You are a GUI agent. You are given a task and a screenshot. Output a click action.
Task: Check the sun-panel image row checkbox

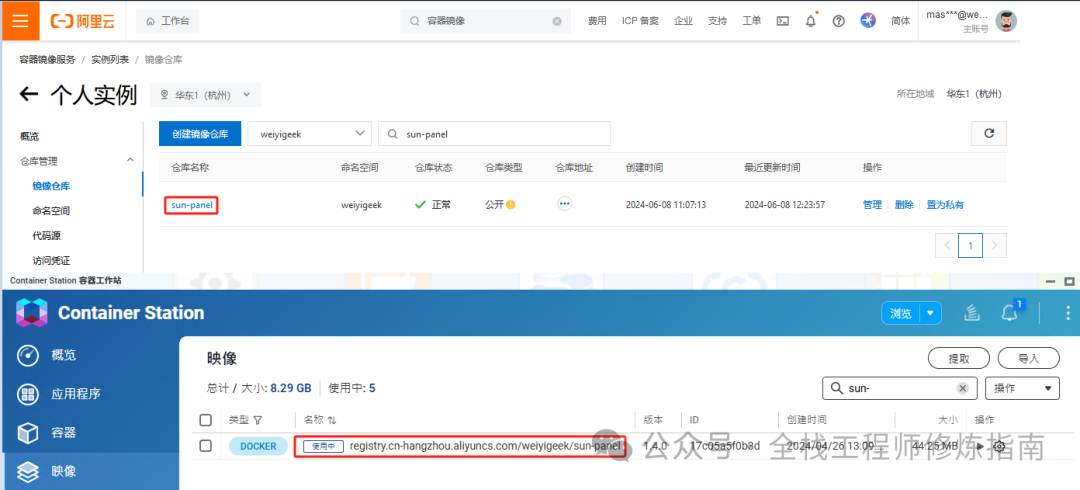pyautogui.click(x=205, y=446)
